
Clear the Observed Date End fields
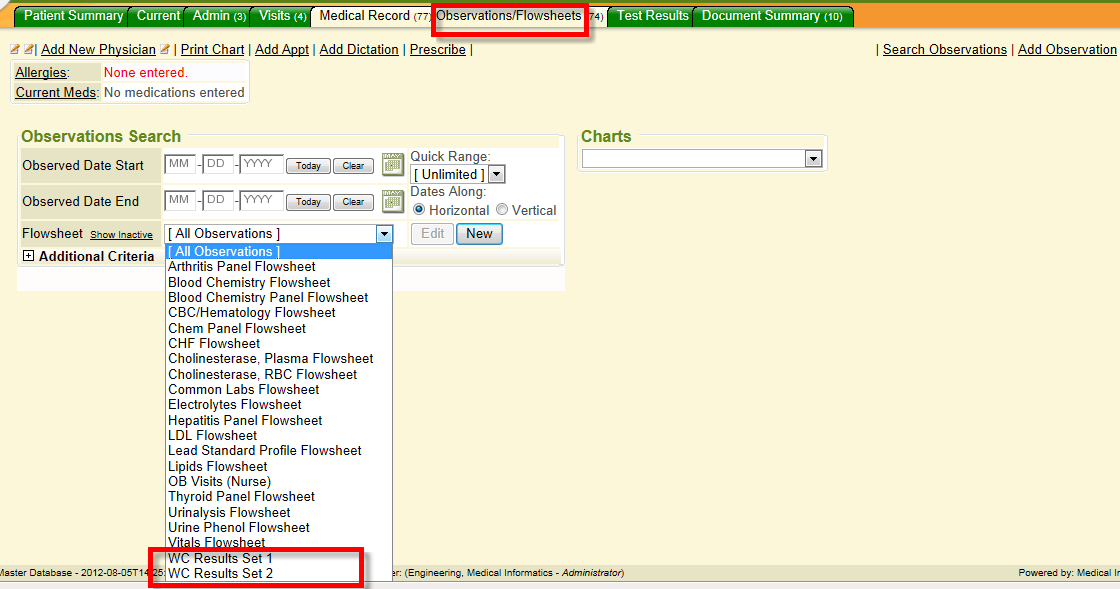[353, 202]
